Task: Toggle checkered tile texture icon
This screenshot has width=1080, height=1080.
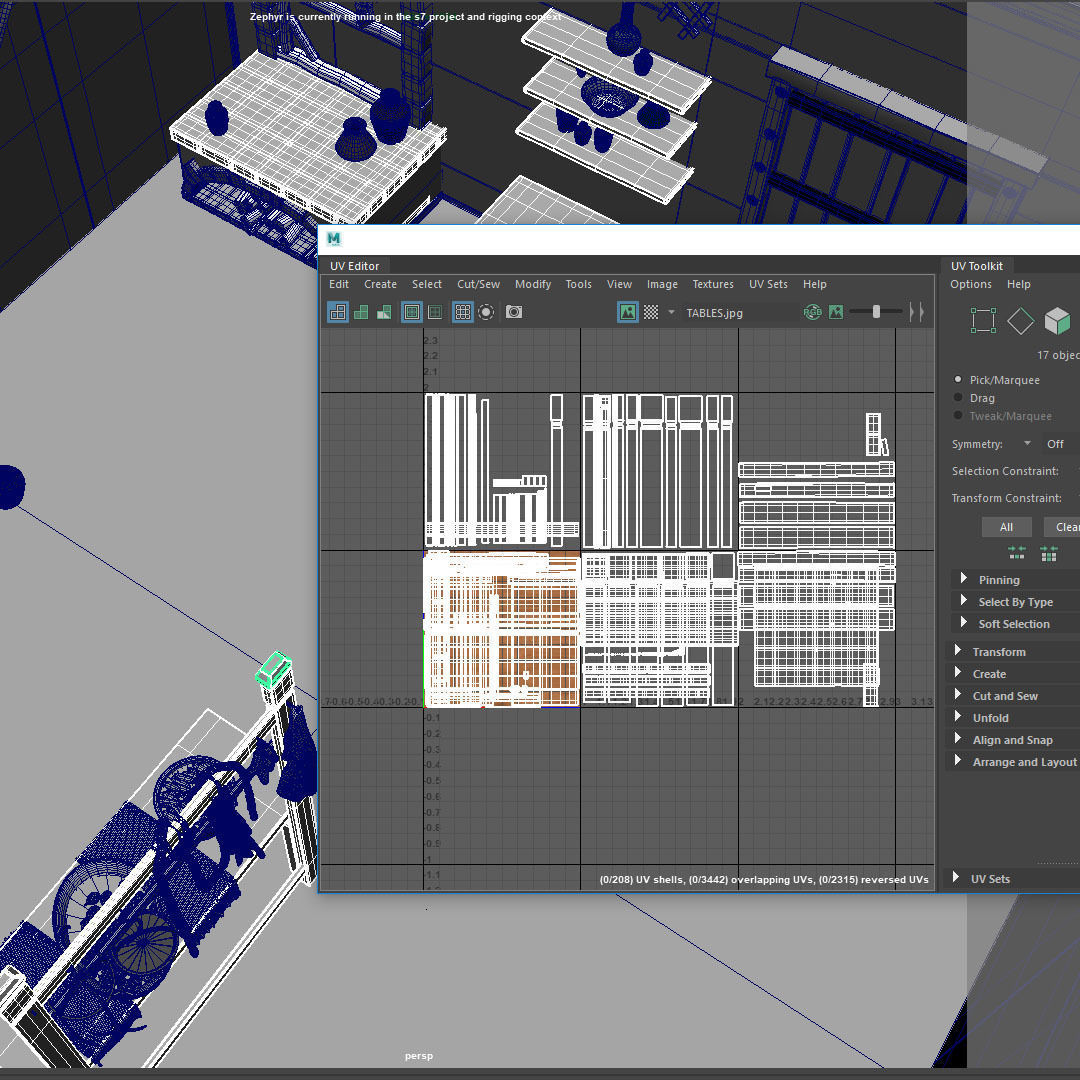Action: coord(651,313)
